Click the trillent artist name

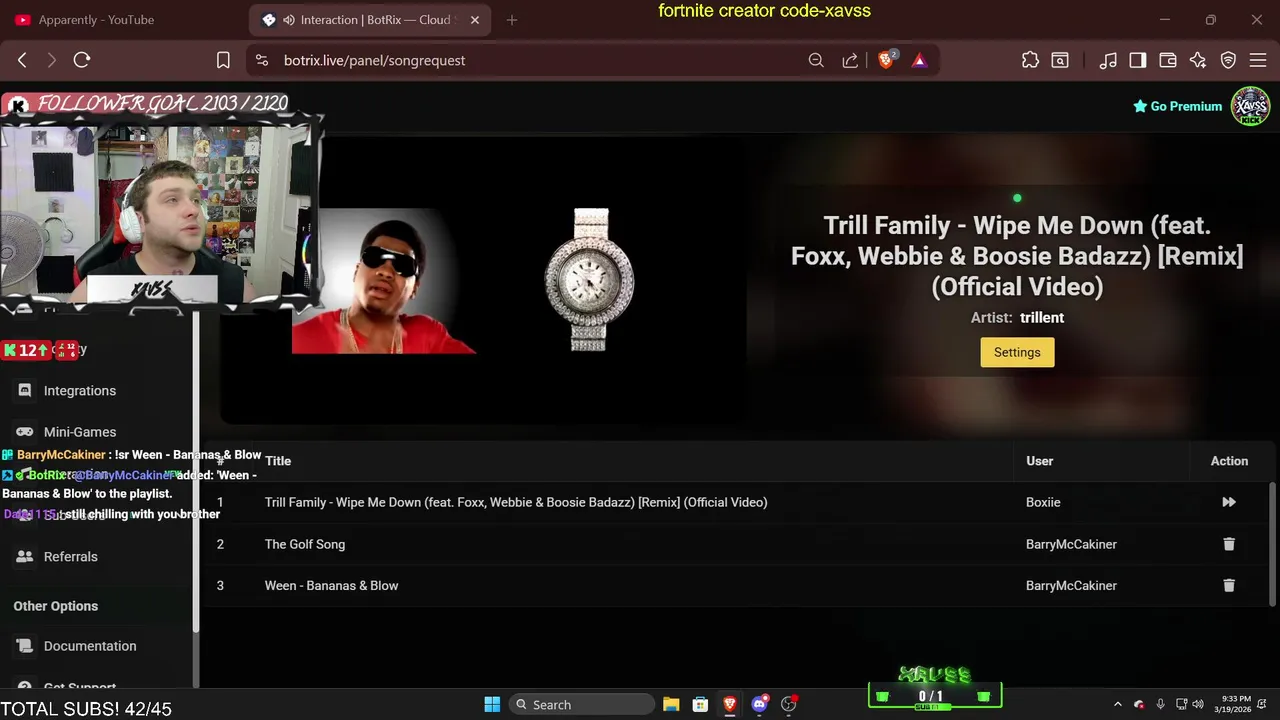point(1042,318)
